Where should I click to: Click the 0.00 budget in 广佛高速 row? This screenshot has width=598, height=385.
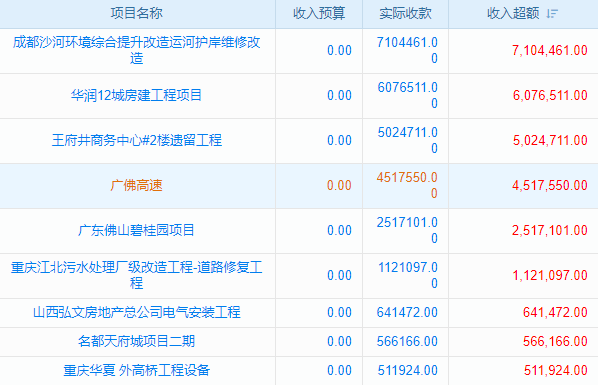(339, 185)
